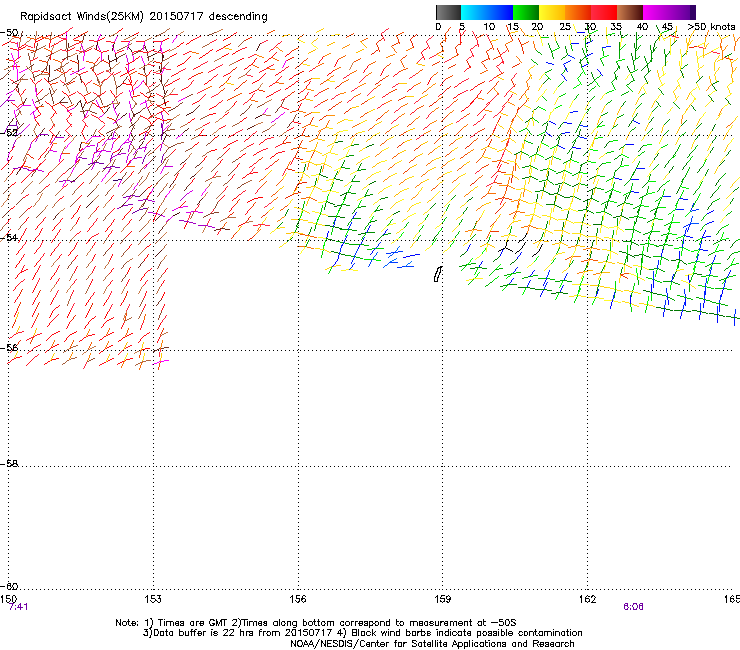The width and height of the screenshot is (740, 650).
Task: Click the 'Rapidscat Winds(25KM) 20150717 descending' title
Action: pos(144,17)
